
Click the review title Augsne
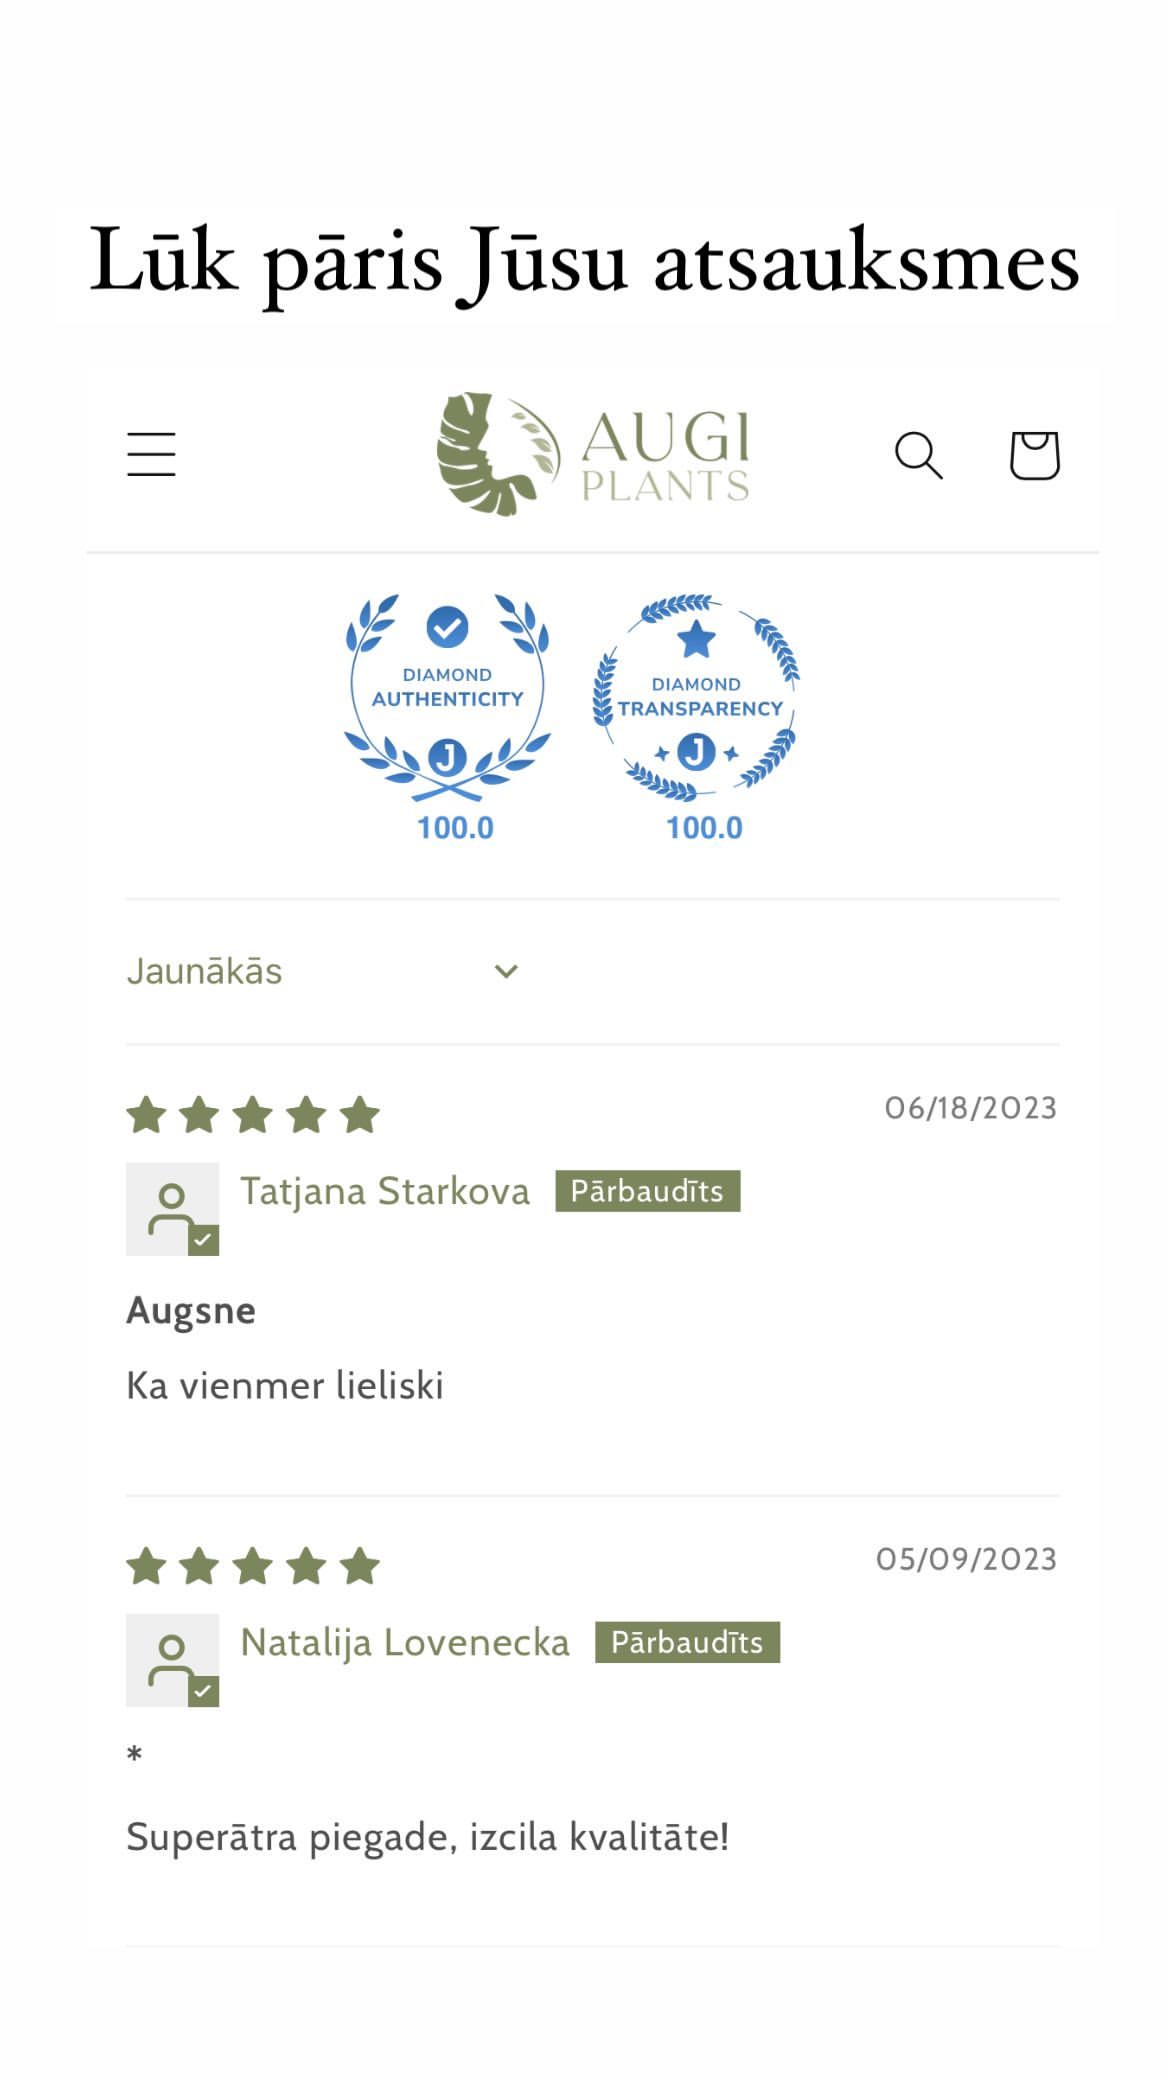tap(191, 1310)
